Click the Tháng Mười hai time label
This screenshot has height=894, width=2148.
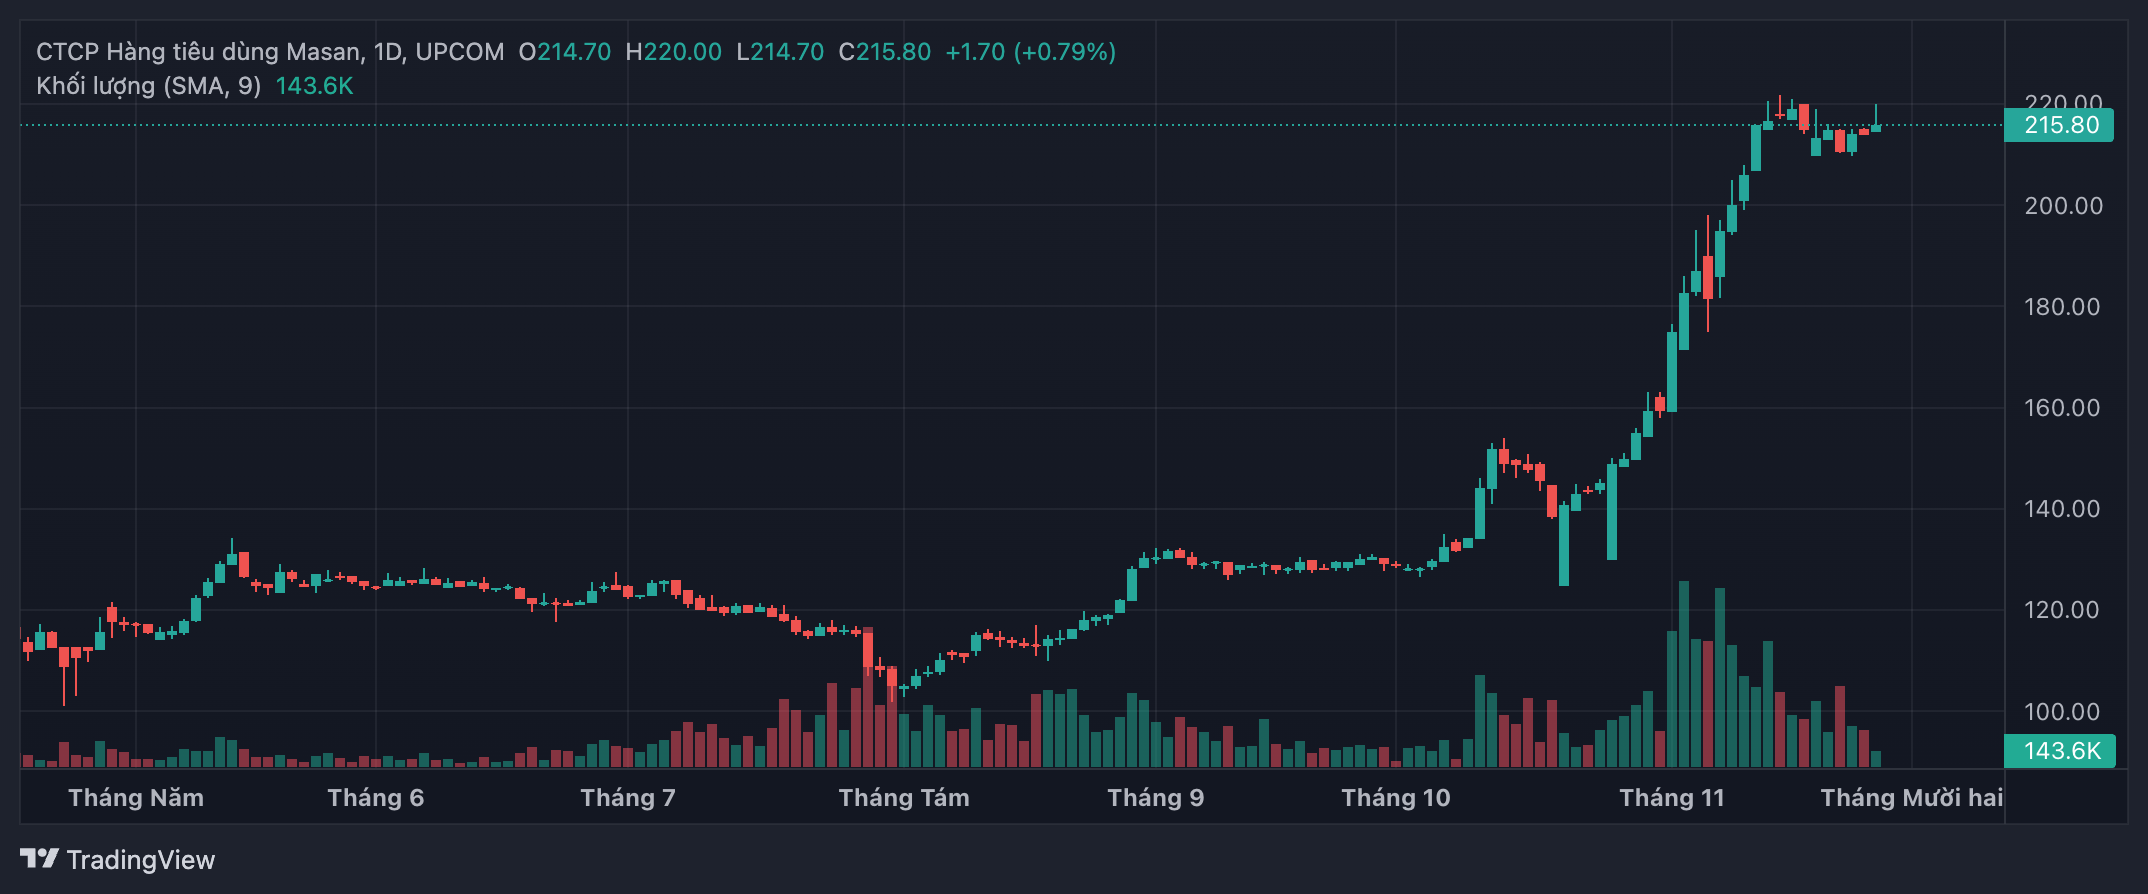click(1911, 798)
